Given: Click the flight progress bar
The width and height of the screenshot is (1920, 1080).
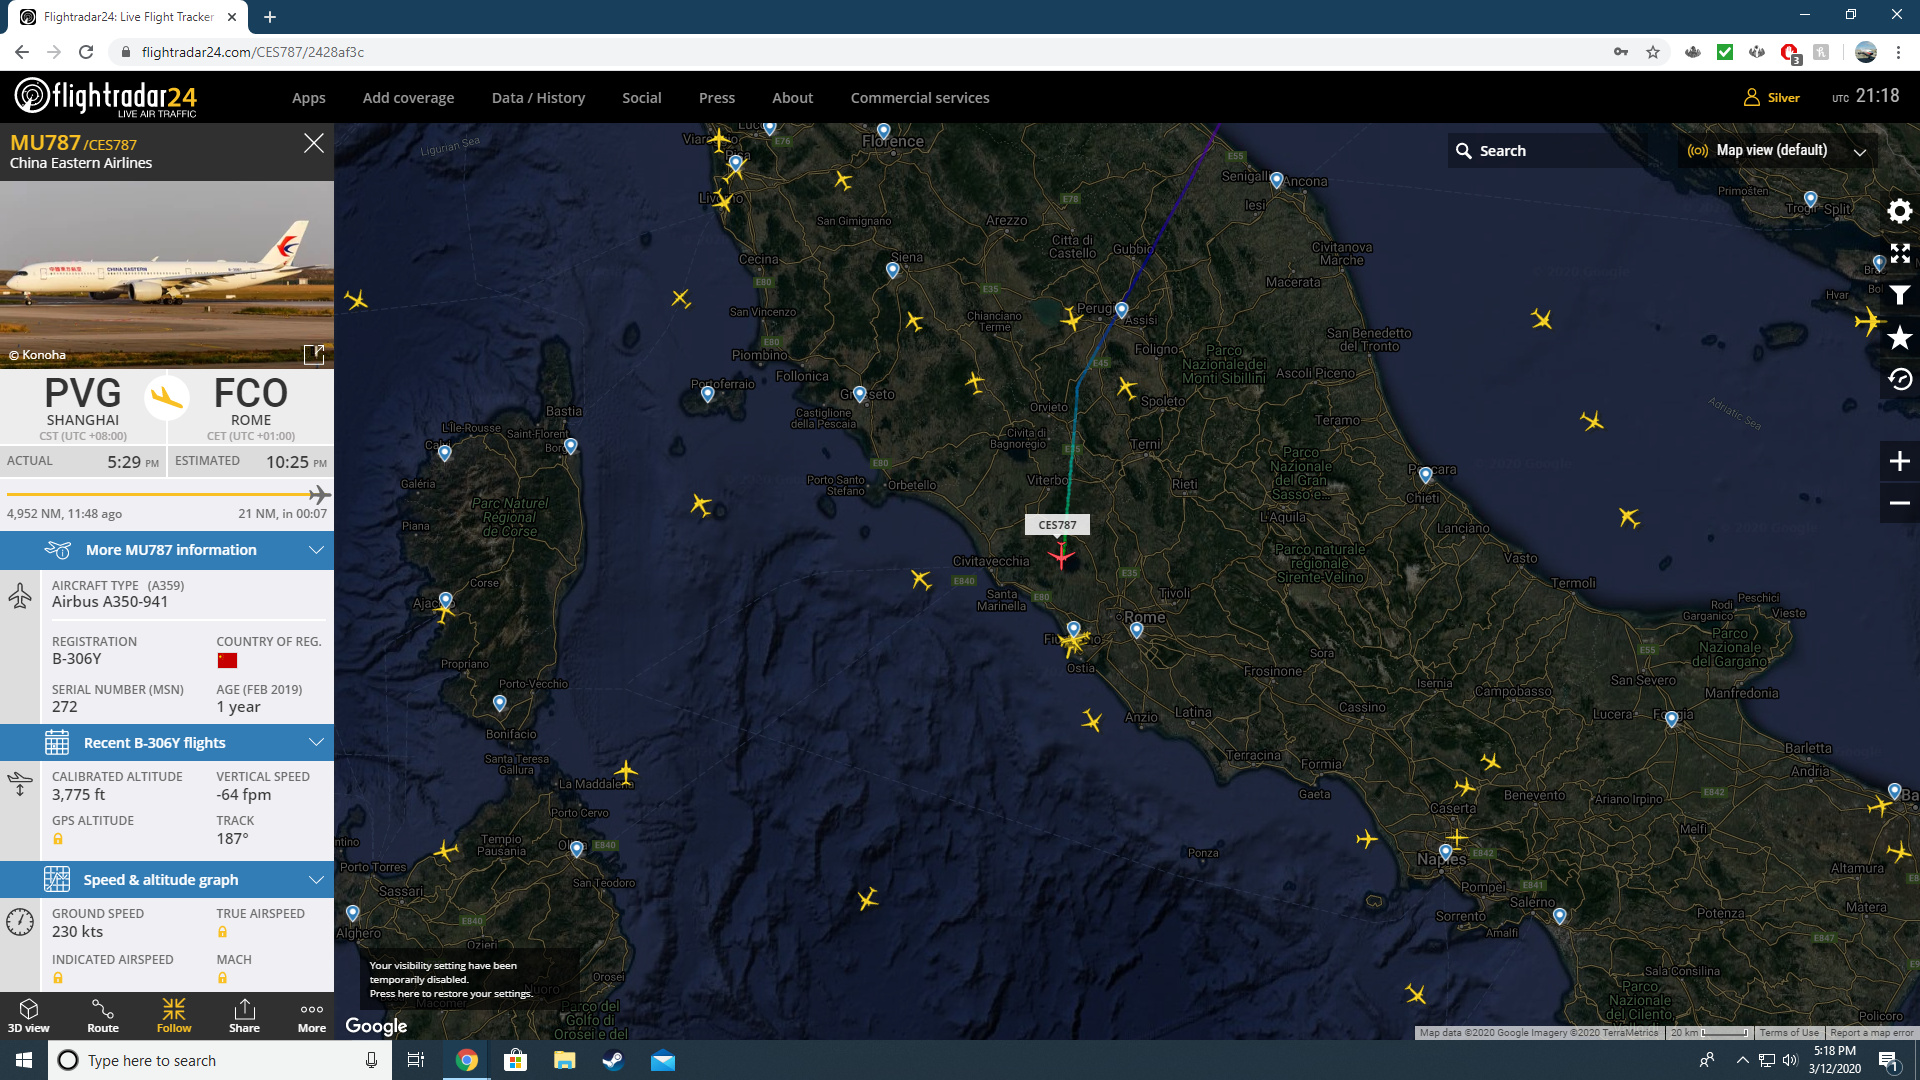Looking at the screenshot, I should tap(165, 494).
